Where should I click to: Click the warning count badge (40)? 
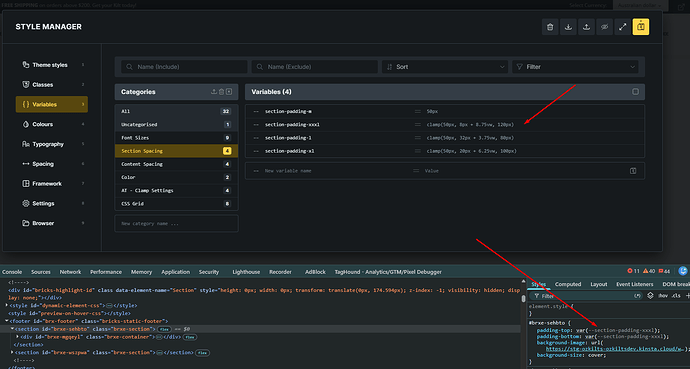click(x=649, y=271)
